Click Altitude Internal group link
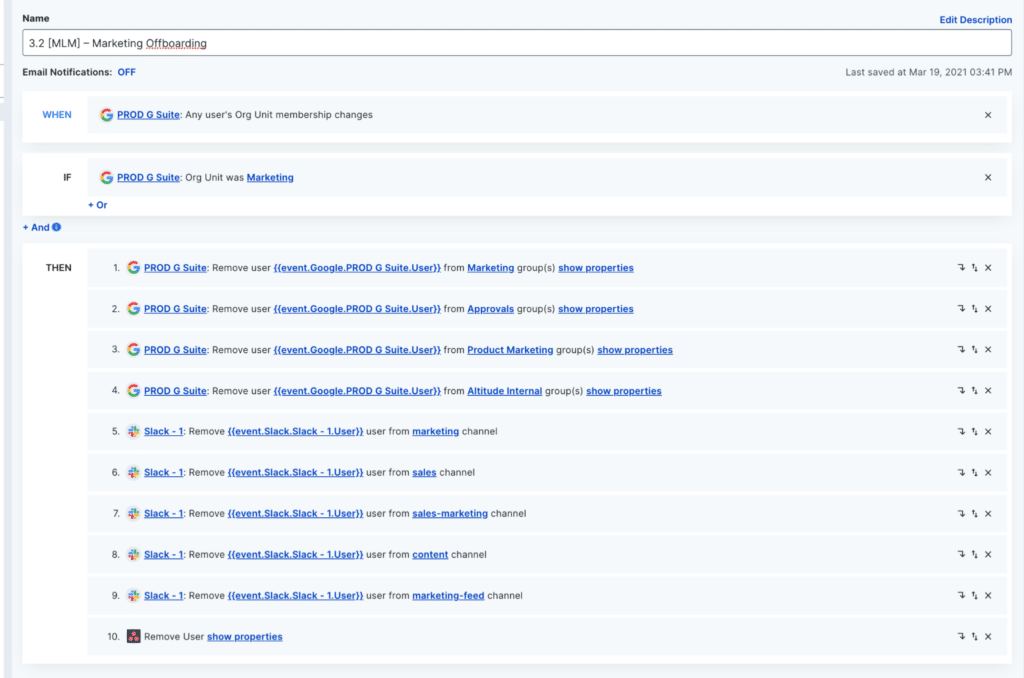 pyautogui.click(x=504, y=391)
